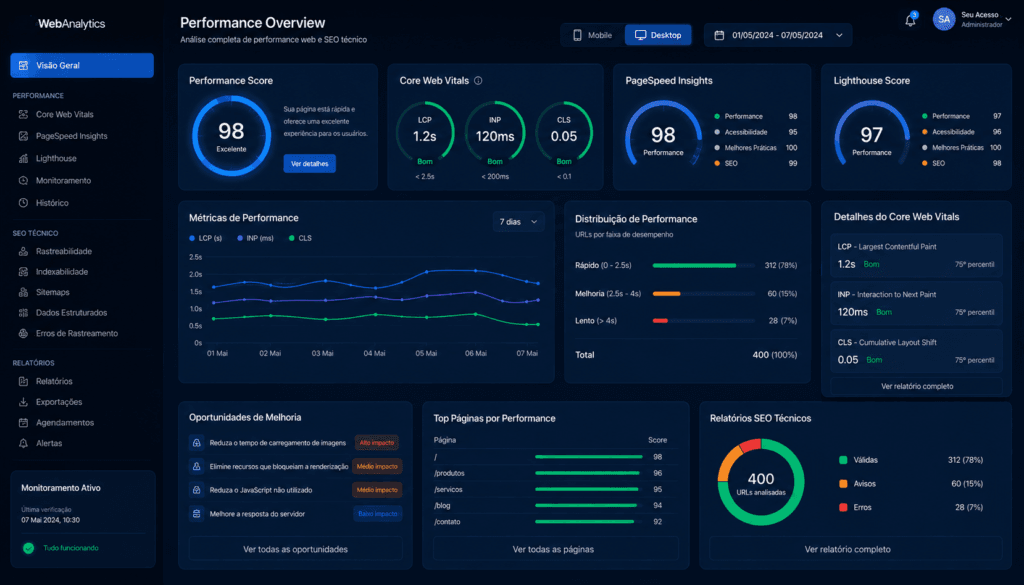
Task: Click icon beside render-blocking resources opportunity
Action: [x=197, y=466]
